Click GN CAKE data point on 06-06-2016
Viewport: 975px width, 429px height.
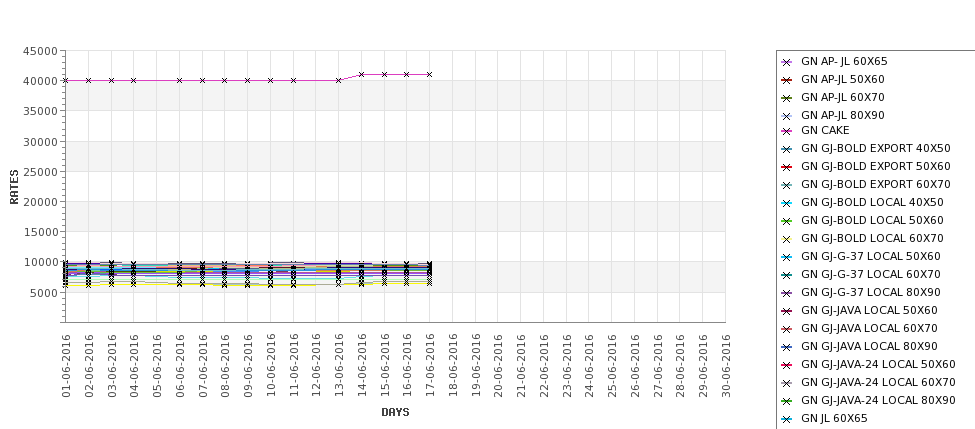179,80
